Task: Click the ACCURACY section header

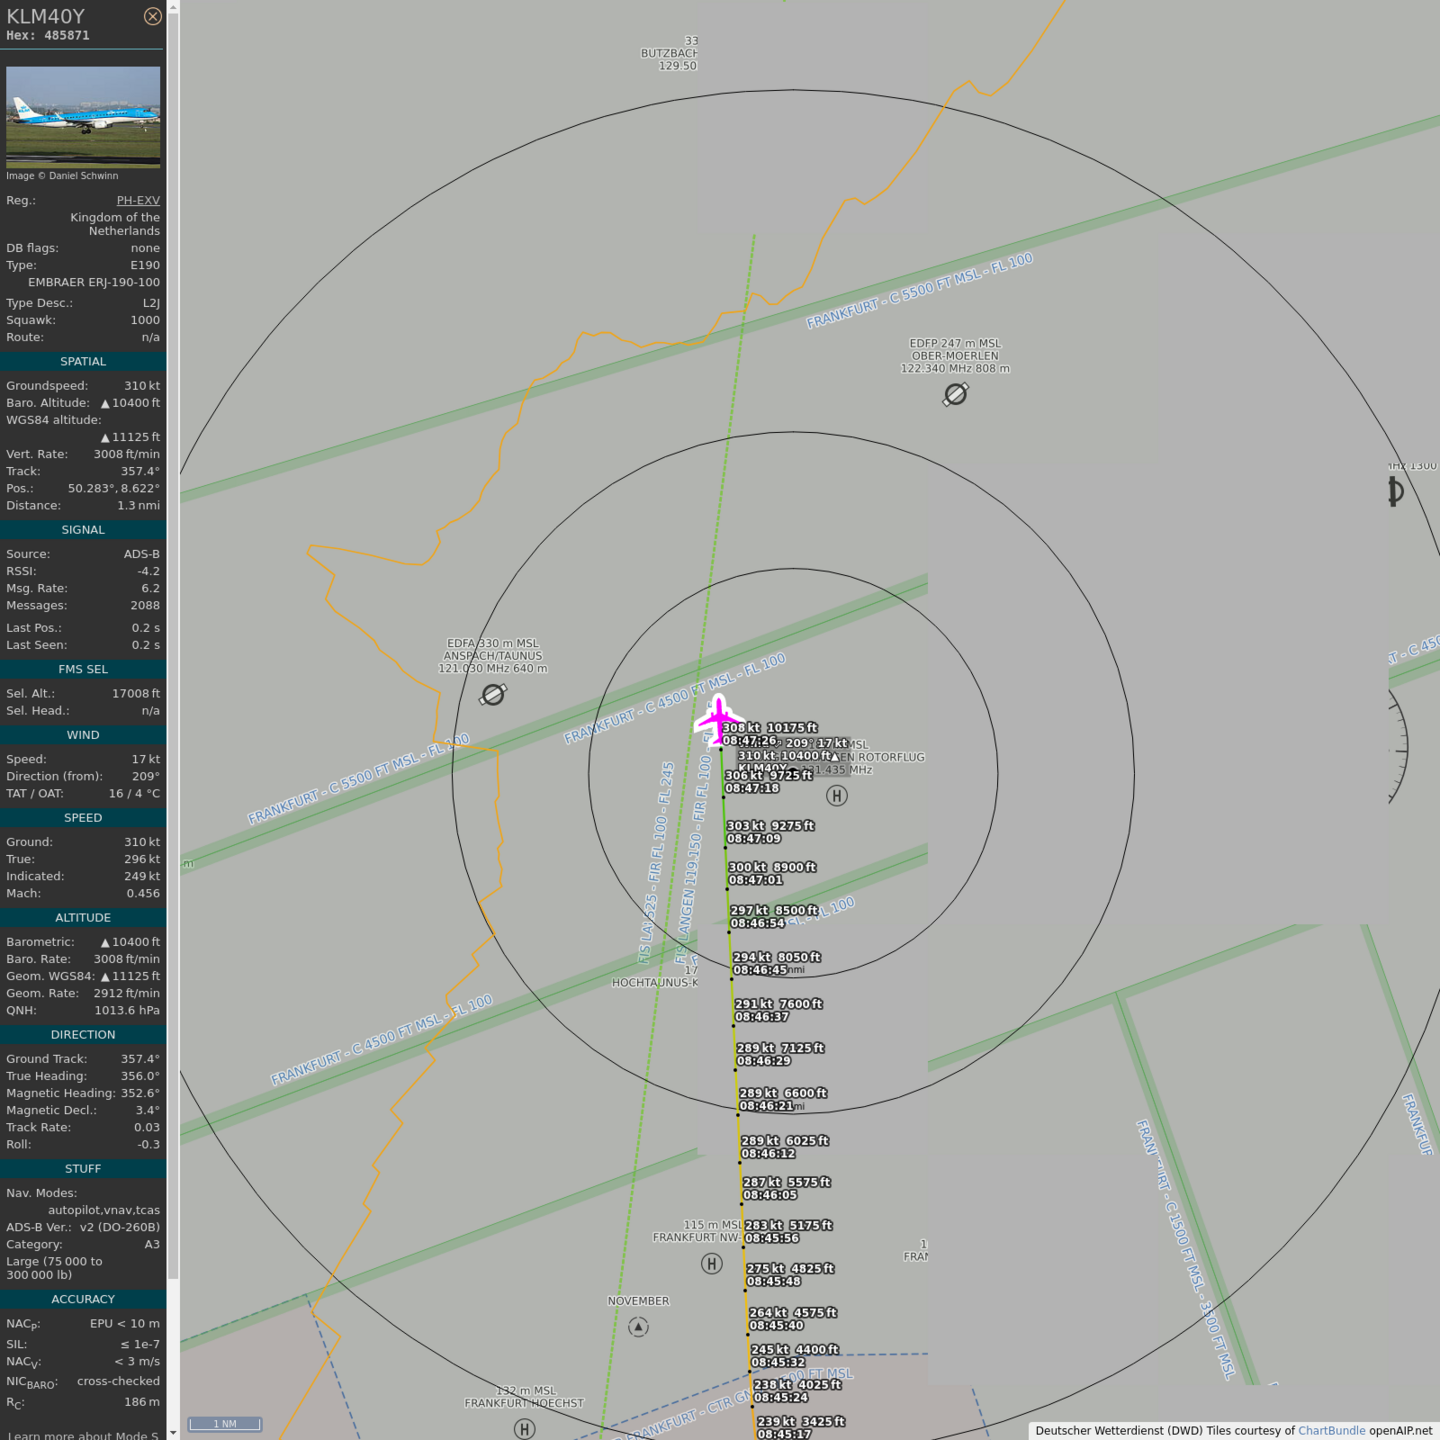Action: [x=83, y=1300]
